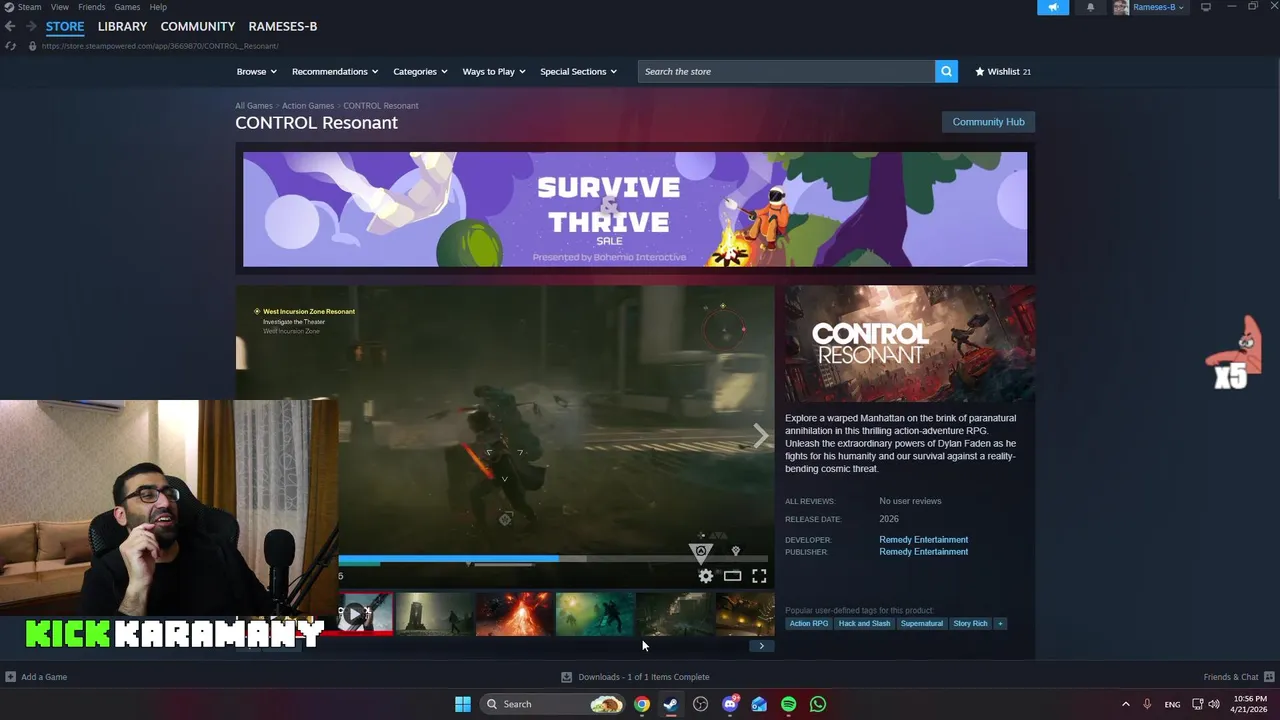
Task: Click the Action Games breadcrumb
Action: [x=308, y=106]
